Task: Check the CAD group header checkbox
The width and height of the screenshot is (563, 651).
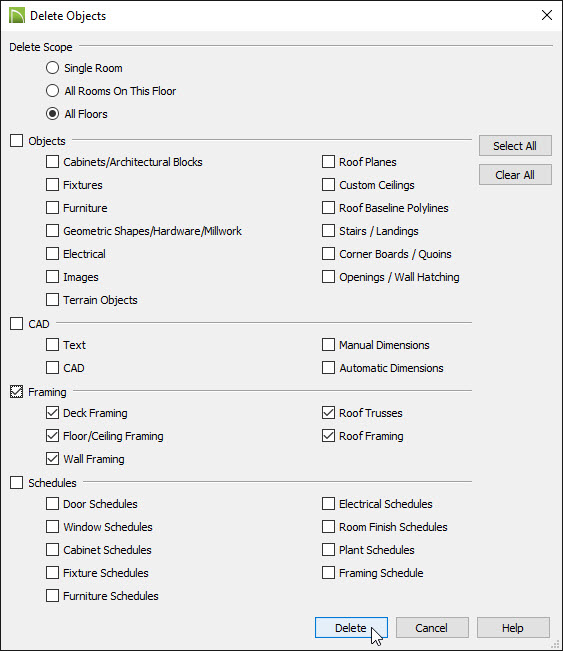Action: tap(17, 323)
